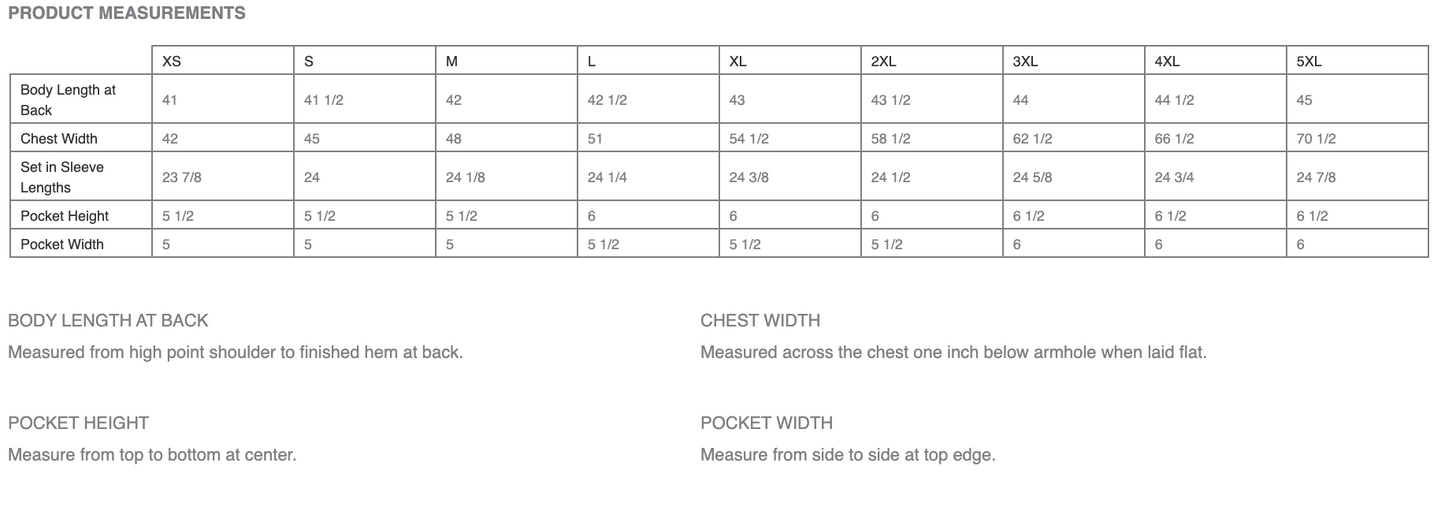Select the CHEST WIDTH description heading
This screenshot has height=511, width=1445.
click(760, 321)
